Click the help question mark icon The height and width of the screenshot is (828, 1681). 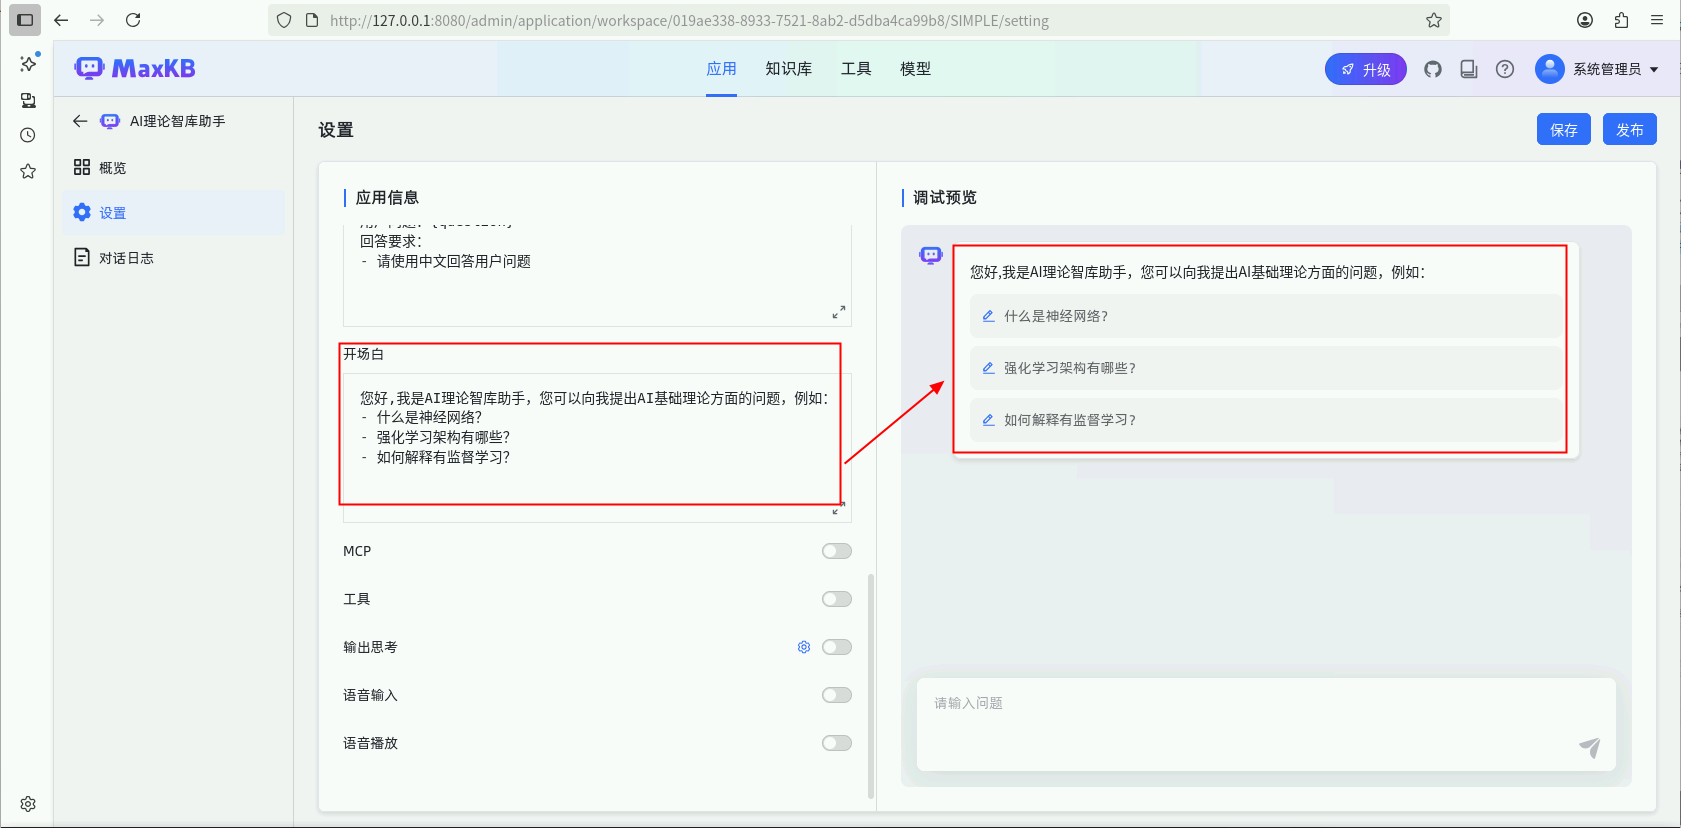pos(1505,69)
